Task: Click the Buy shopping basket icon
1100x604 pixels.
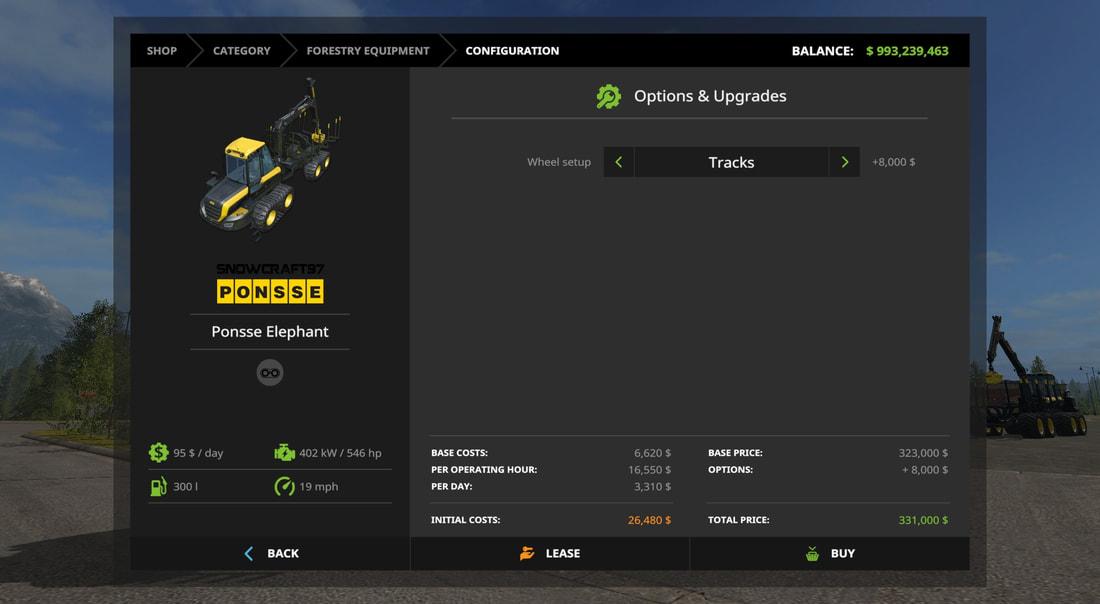Action: tap(813, 553)
